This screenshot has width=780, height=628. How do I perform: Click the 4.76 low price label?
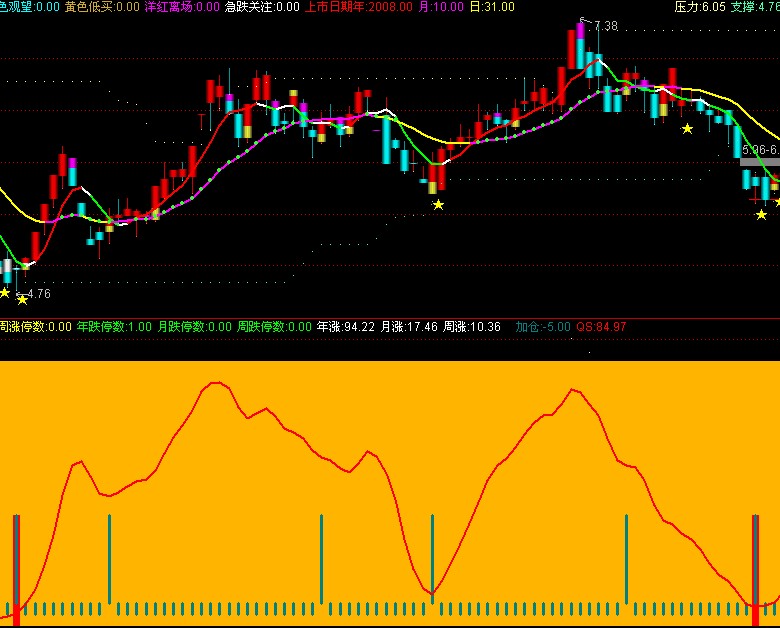click(x=39, y=294)
